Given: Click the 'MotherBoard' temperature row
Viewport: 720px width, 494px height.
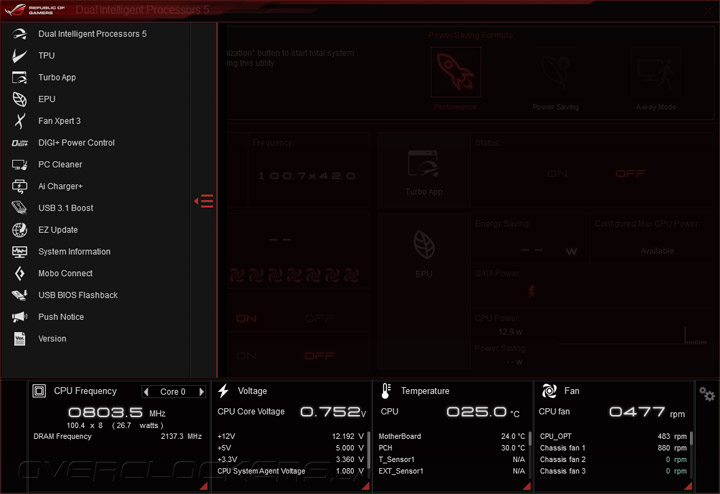Looking at the screenshot, I should coord(451,436).
